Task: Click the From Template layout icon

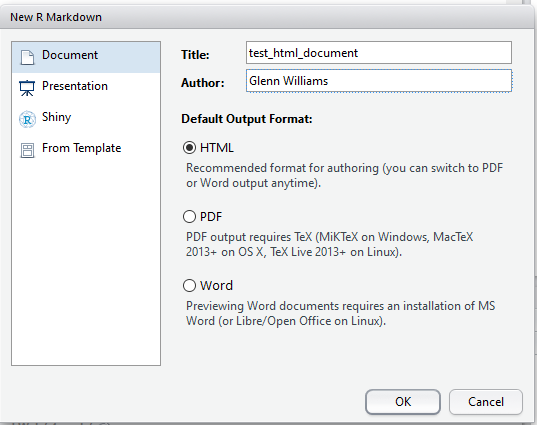Action: (27, 150)
